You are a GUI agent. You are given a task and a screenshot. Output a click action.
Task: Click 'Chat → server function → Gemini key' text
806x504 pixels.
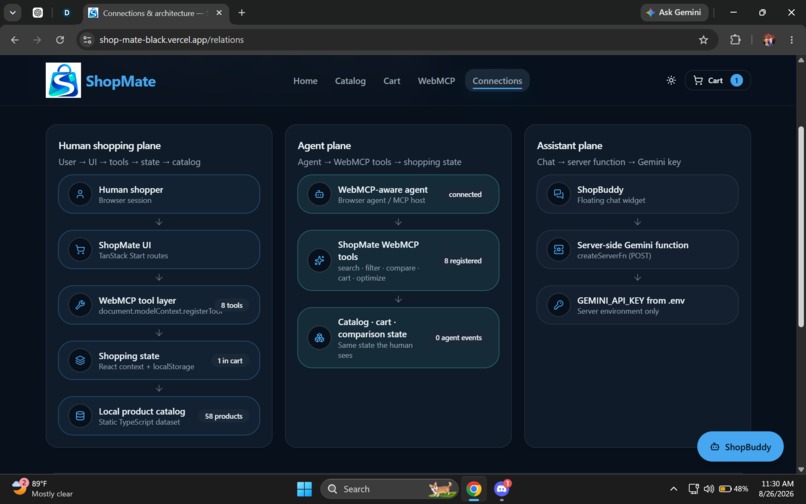609,162
